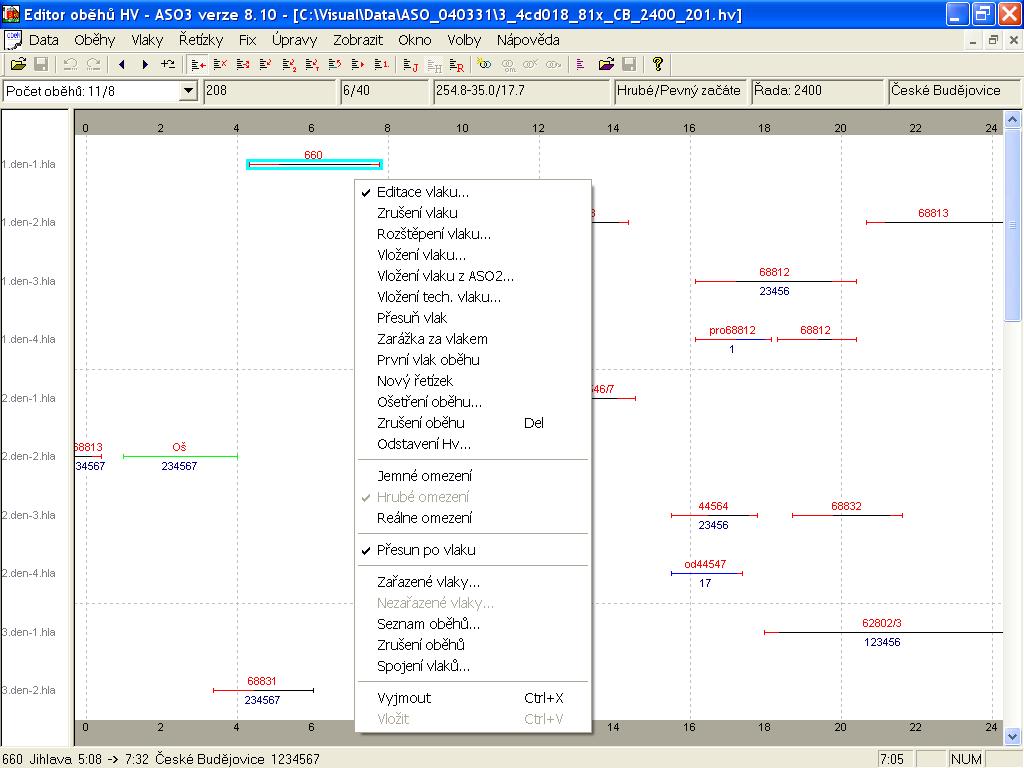This screenshot has height=768, width=1024.
Task: Choose 'Rozštěpení vlaku...' from the context menu
Action: coord(473,234)
